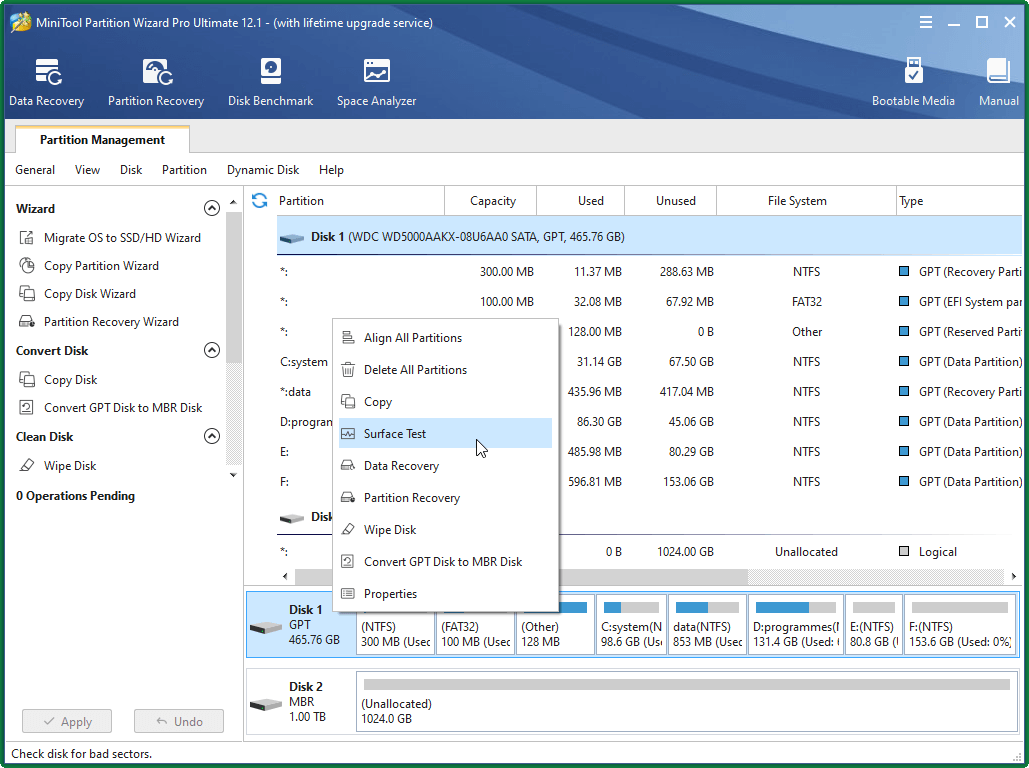Open the Help menu
Screen dimensions: 1029x768
coord(331,170)
